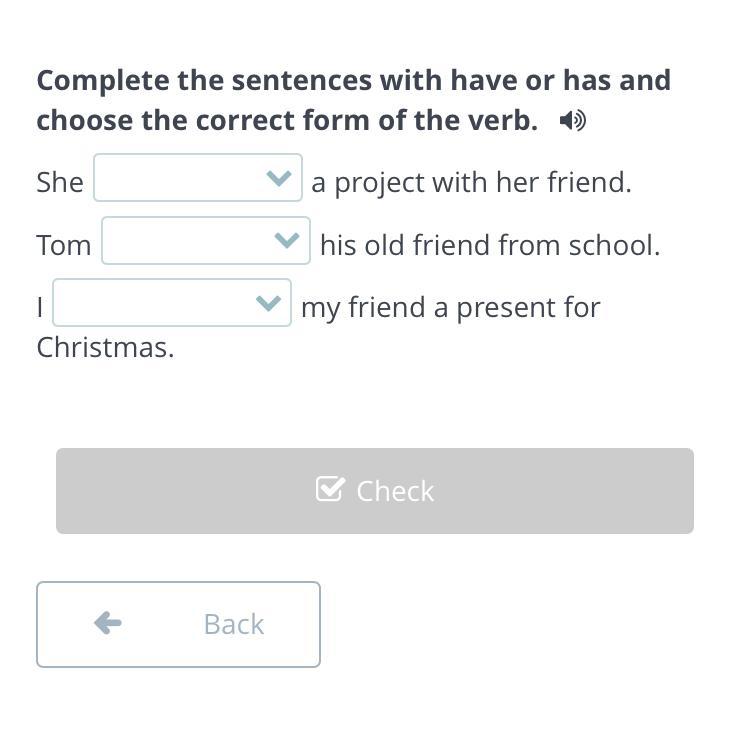Click the text "a project with her friend."

(471, 182)
